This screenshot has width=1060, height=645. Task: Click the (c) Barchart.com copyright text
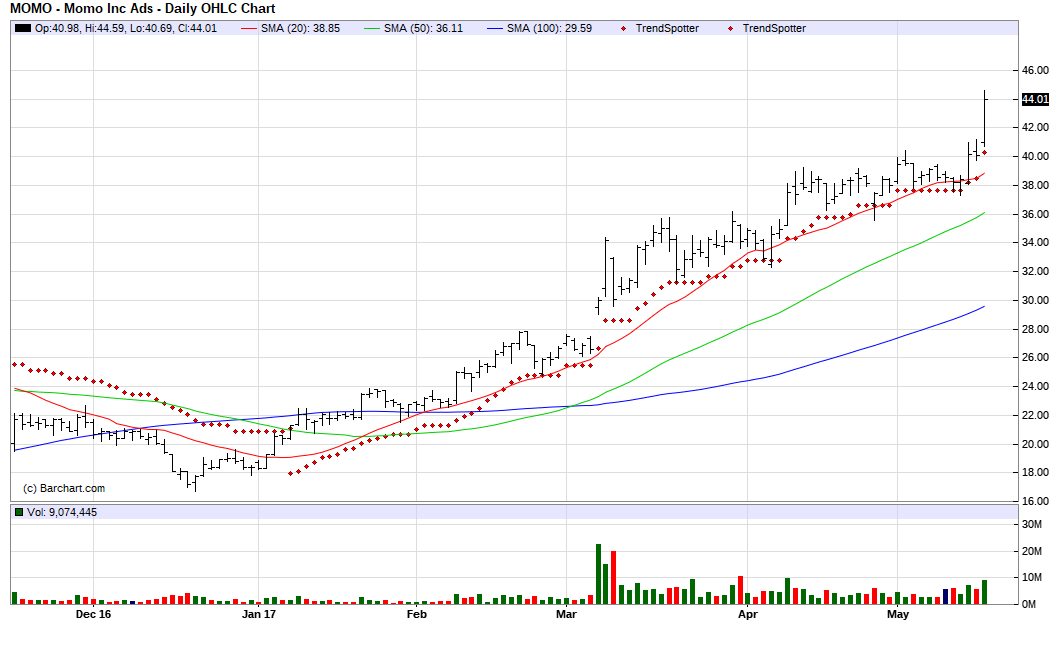coord(64,488)
